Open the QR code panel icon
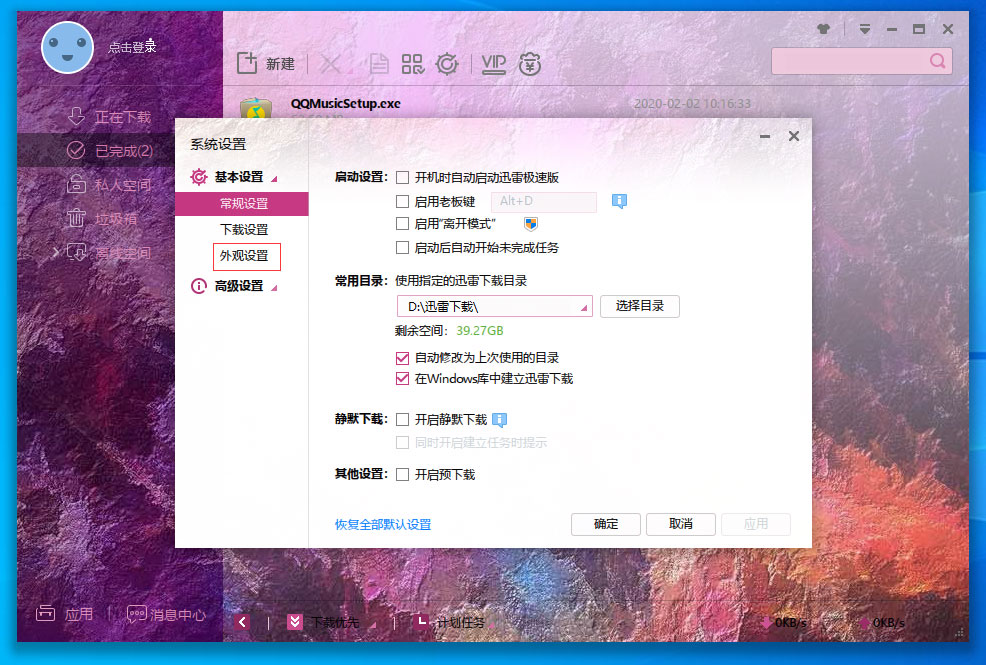This screenshot has height=665, width=986. click(411, 63)
